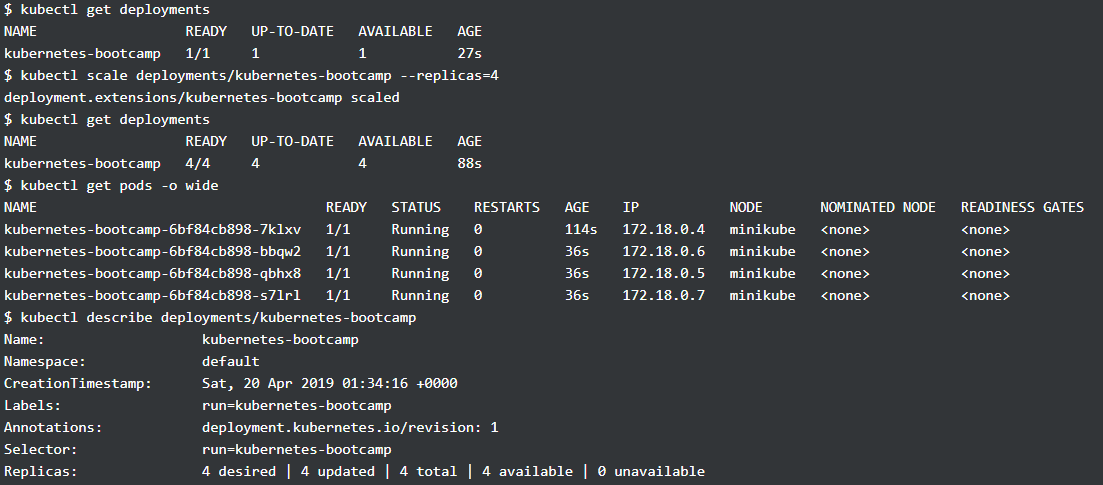Screen dimensions: 1103x485
Task: Click the 'default' namespace value
Action: pos(231,362)
